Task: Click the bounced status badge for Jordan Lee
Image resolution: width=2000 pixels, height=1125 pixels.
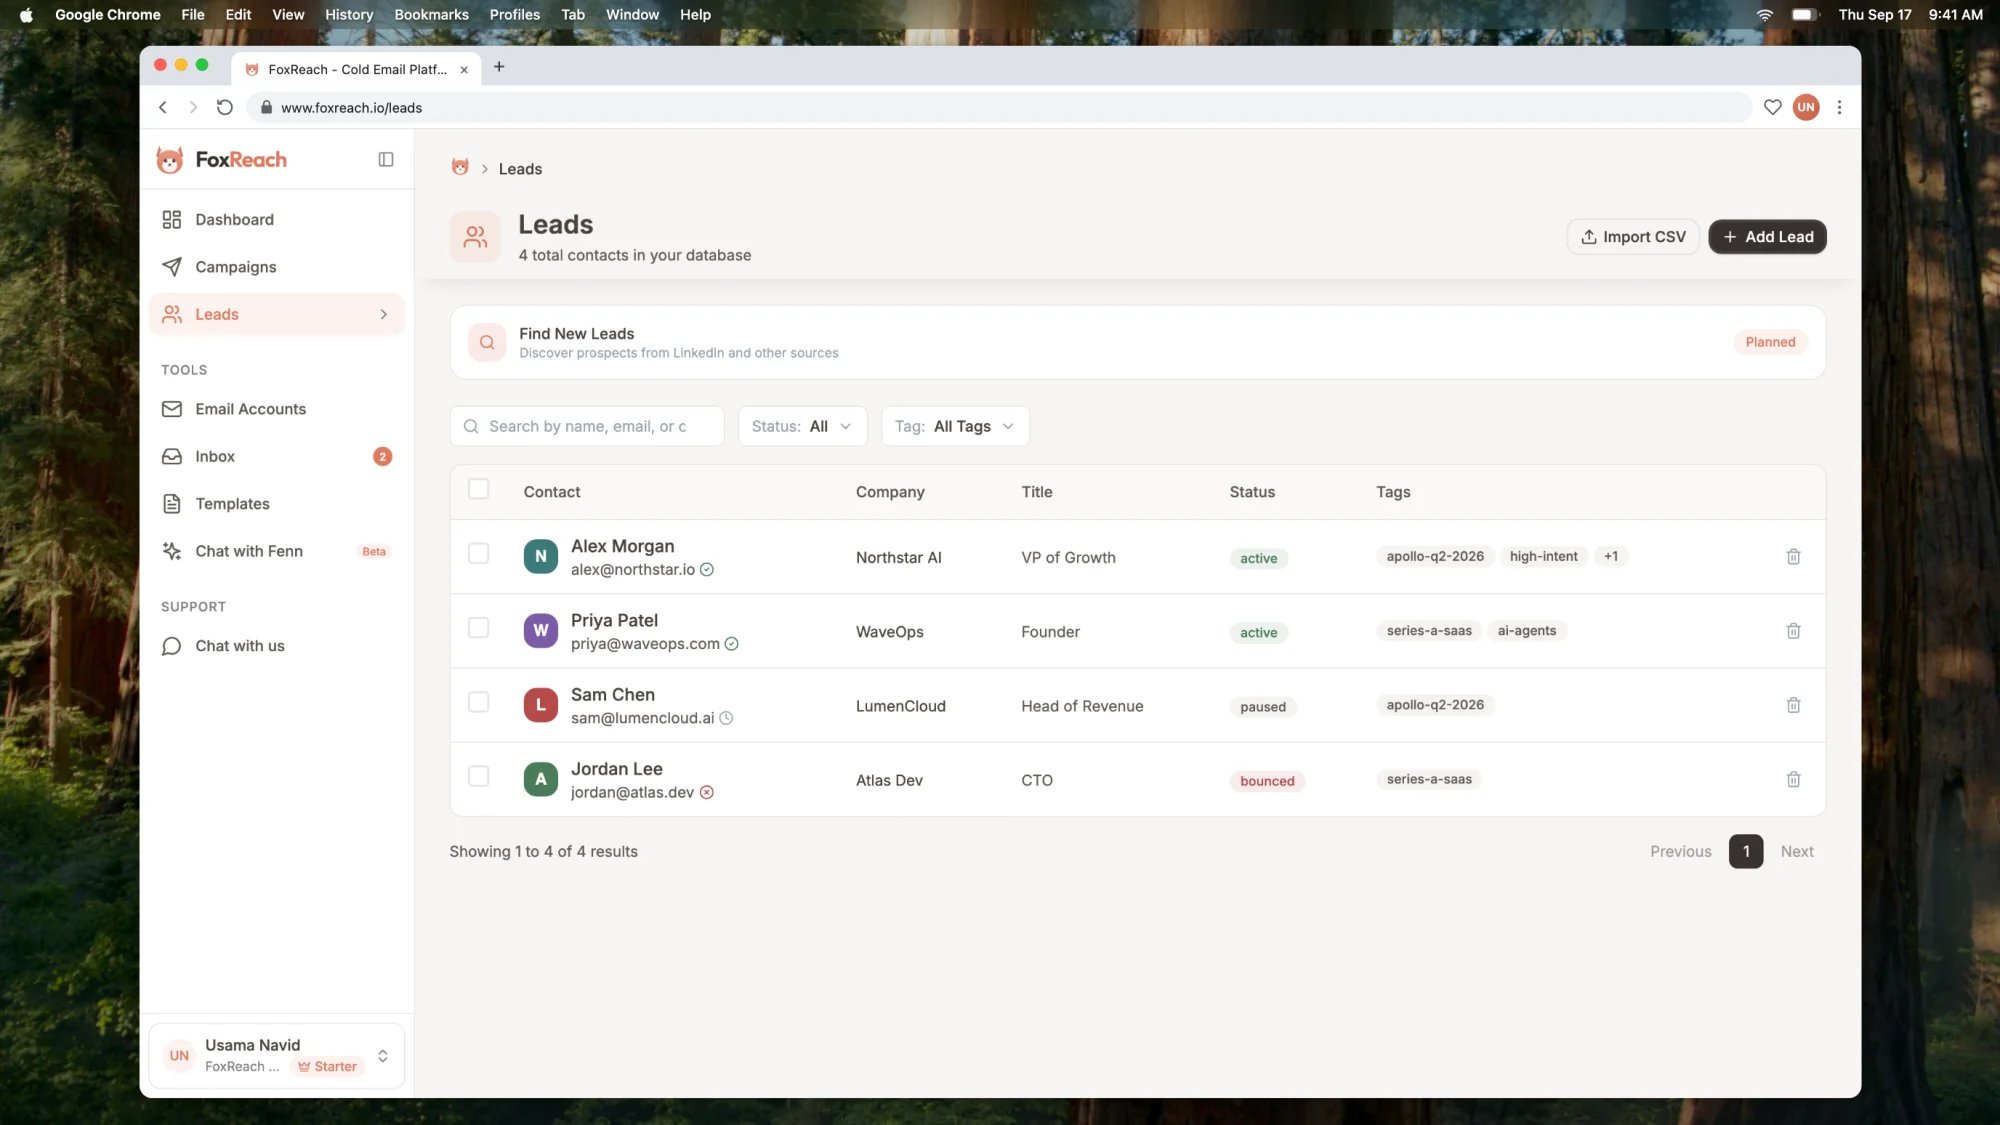Action: 1267,782
